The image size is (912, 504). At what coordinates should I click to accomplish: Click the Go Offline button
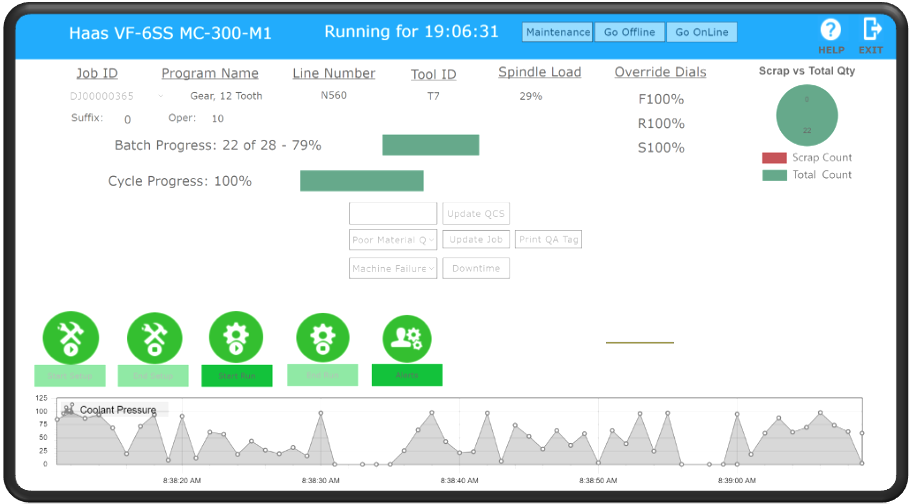pyautogui.click(x=629, y=32)
